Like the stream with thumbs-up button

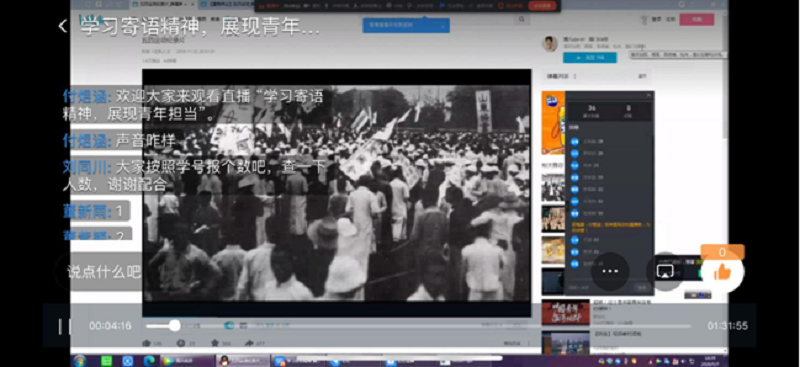pyautogui.click(x=722, y=272)
